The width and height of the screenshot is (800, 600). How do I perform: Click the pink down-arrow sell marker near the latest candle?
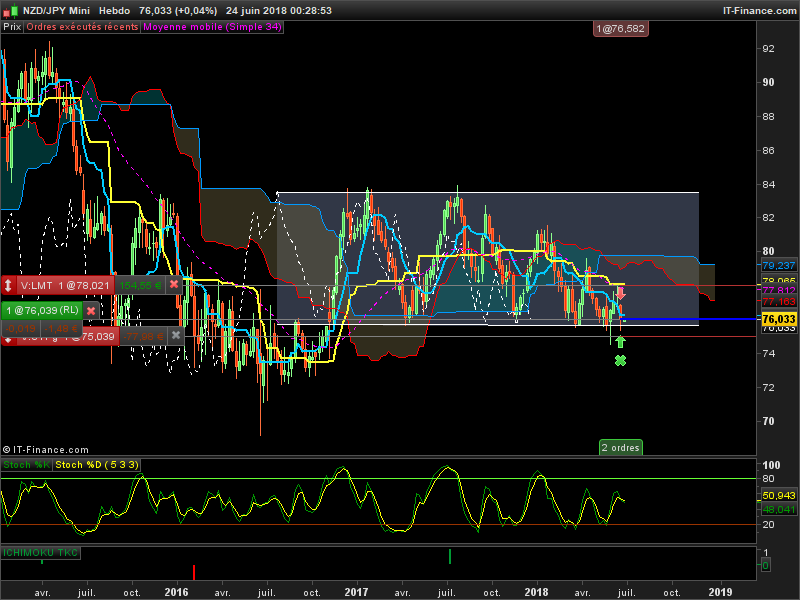(620, 293)
